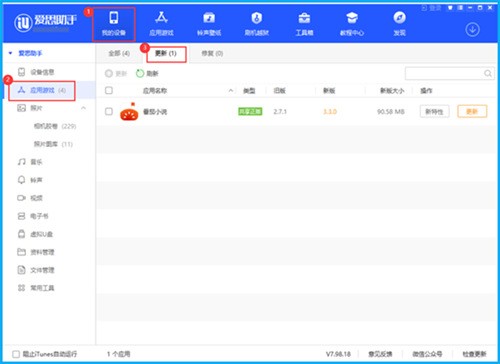Click the greyed 更新 toolbar button

(116, 73)
